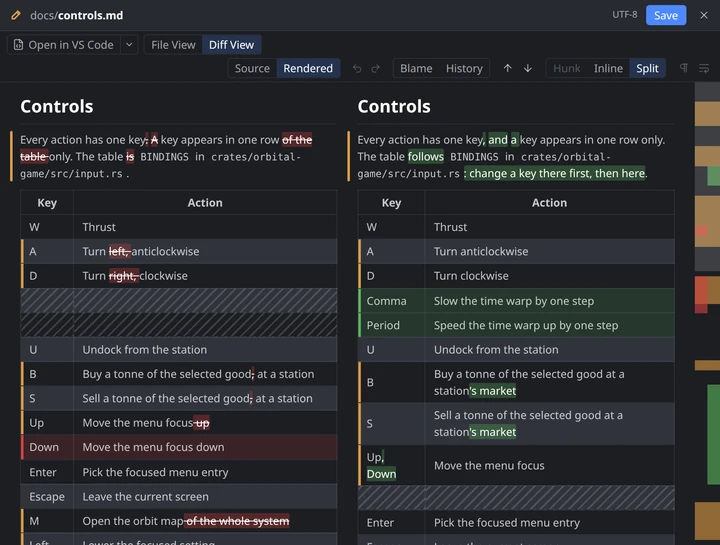
Task: Click 'Sell a tonne of the selected good; at a station'
Action: (x=197, y=399)
